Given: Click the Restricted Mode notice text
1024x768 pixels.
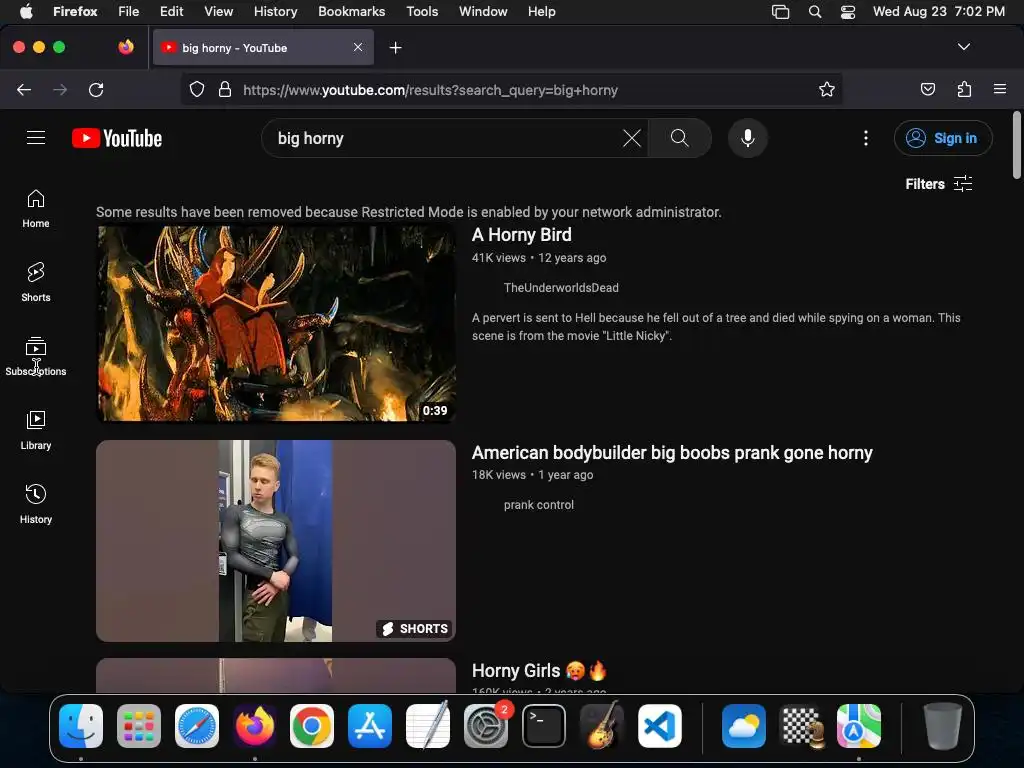Looking at the screenshot, I should 409,212.
